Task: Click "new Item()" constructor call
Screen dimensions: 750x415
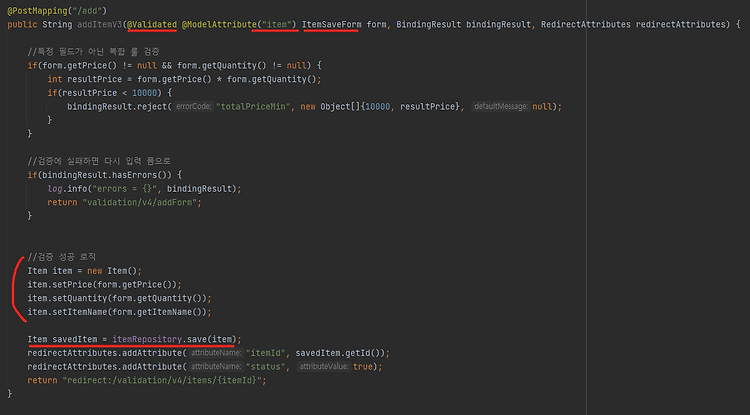Action: (112, 271)
